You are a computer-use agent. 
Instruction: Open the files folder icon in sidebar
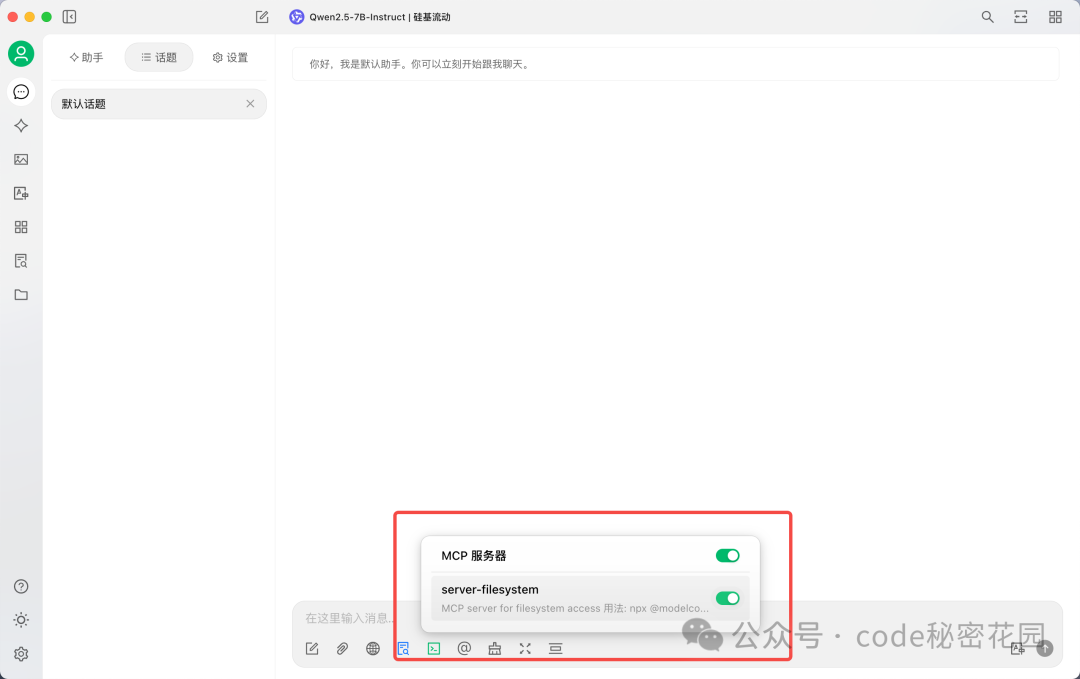(21, 294)
